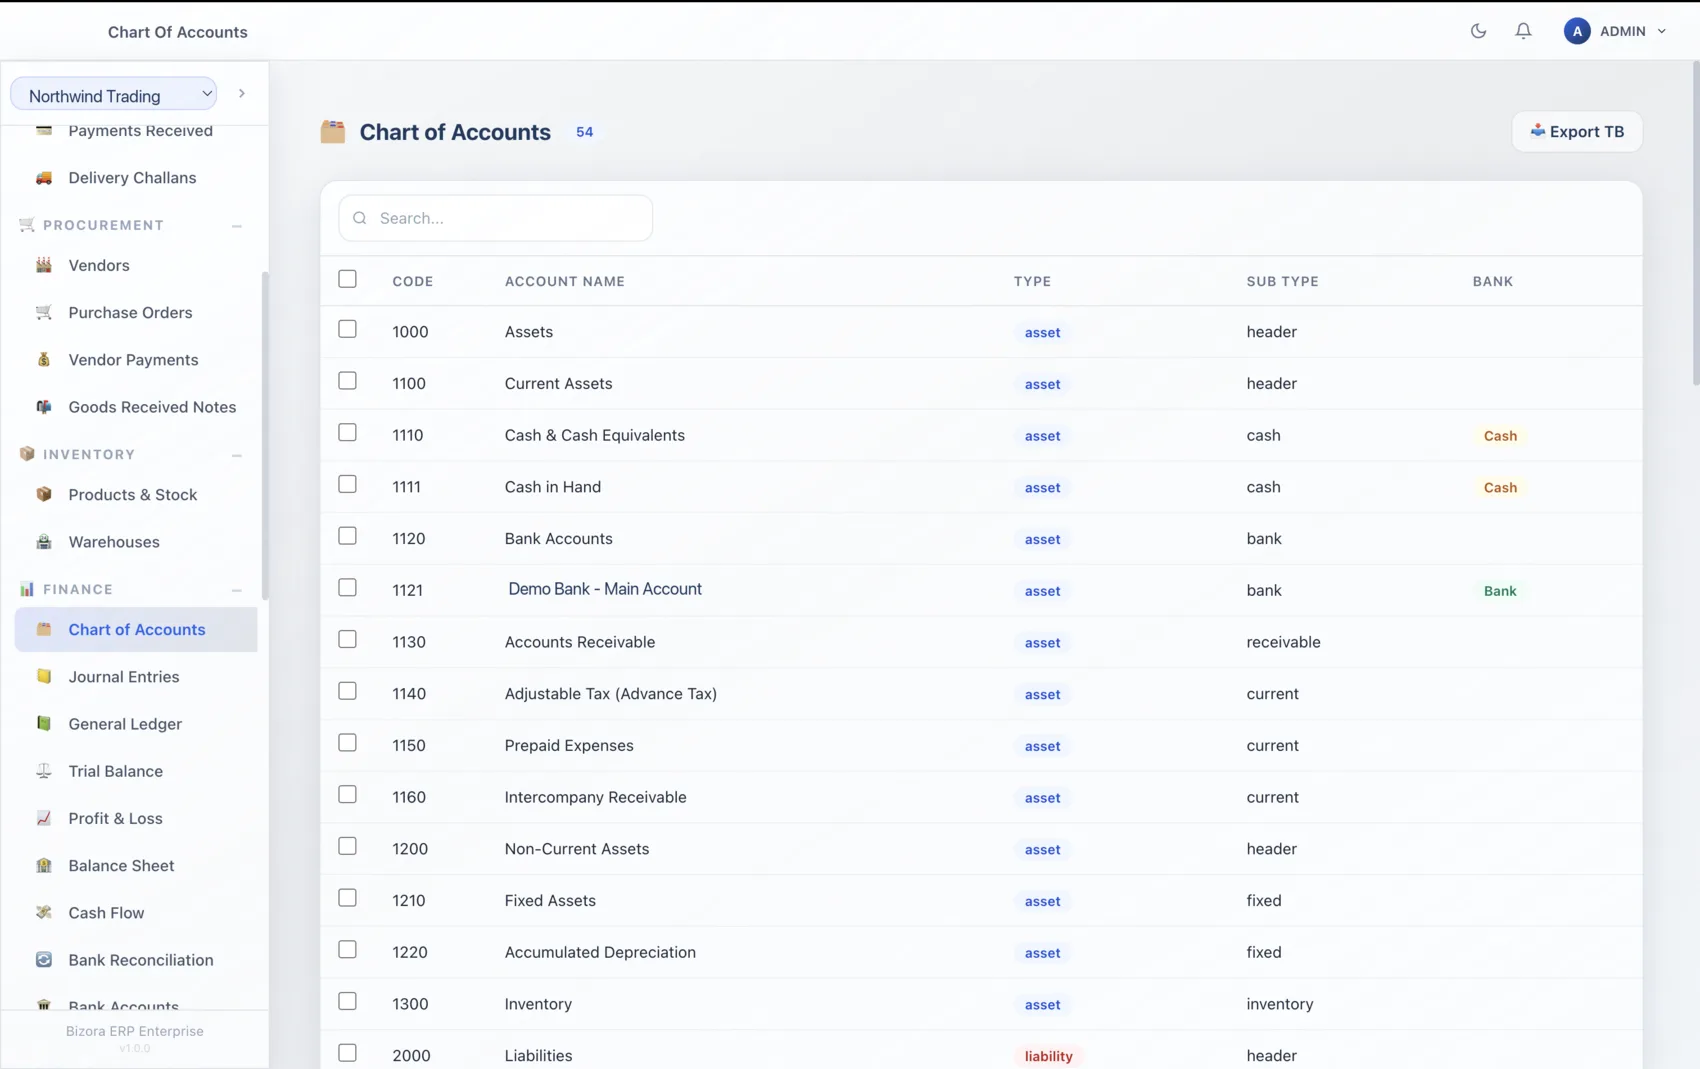The height and width of the screenshot is (1069, 1700).
Task: Focus the Search accounts input field
Action: (x=496, y=218)
